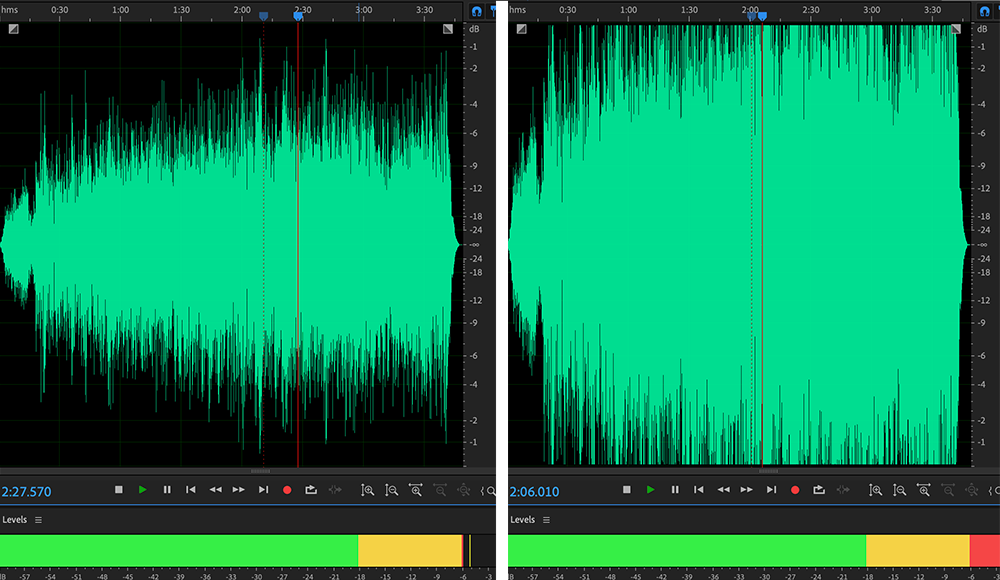Click Record button in the left transport
The height and width of the screenshot is (580, 1000).
click(x=287, y=490)
